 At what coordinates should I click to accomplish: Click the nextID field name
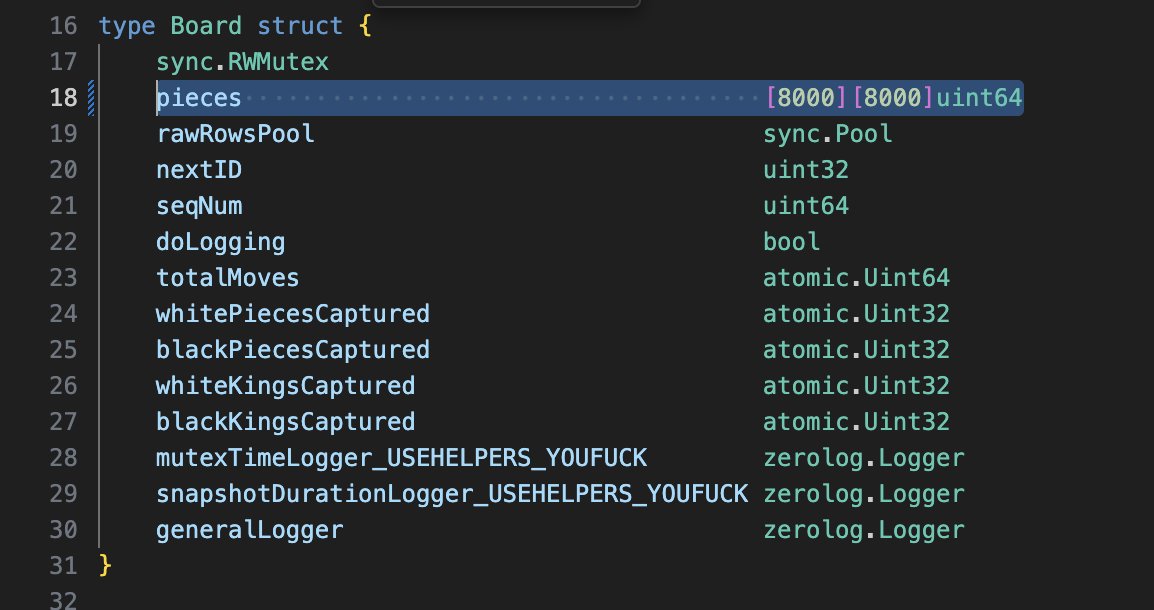click(x=199, y=170)
